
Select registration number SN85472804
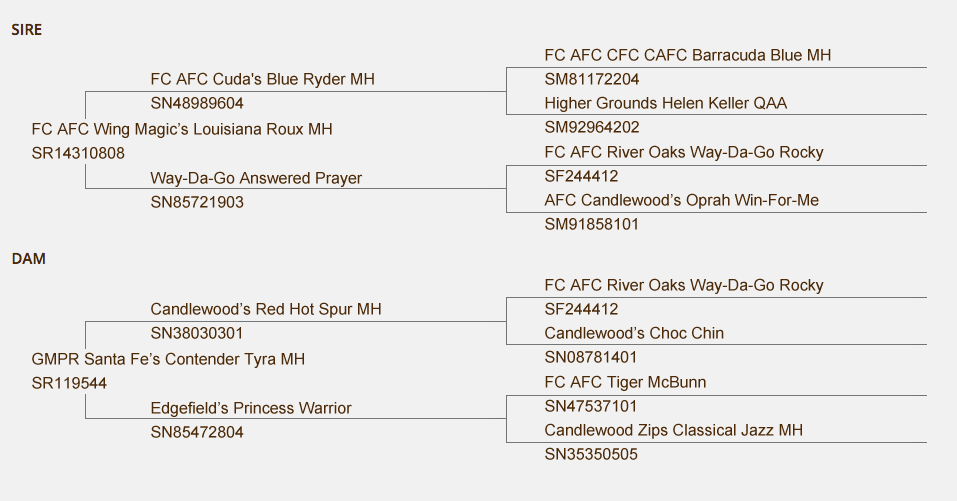pos(197,433)
